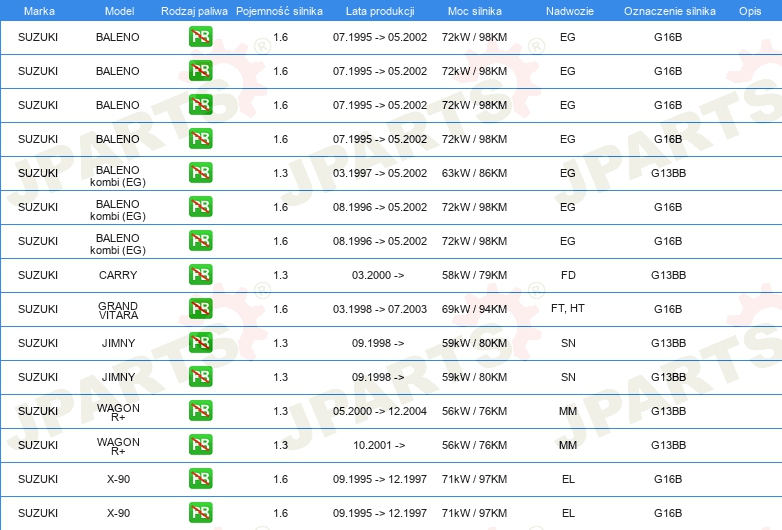Click the production date 03.2000 ->

pos(378,275)
